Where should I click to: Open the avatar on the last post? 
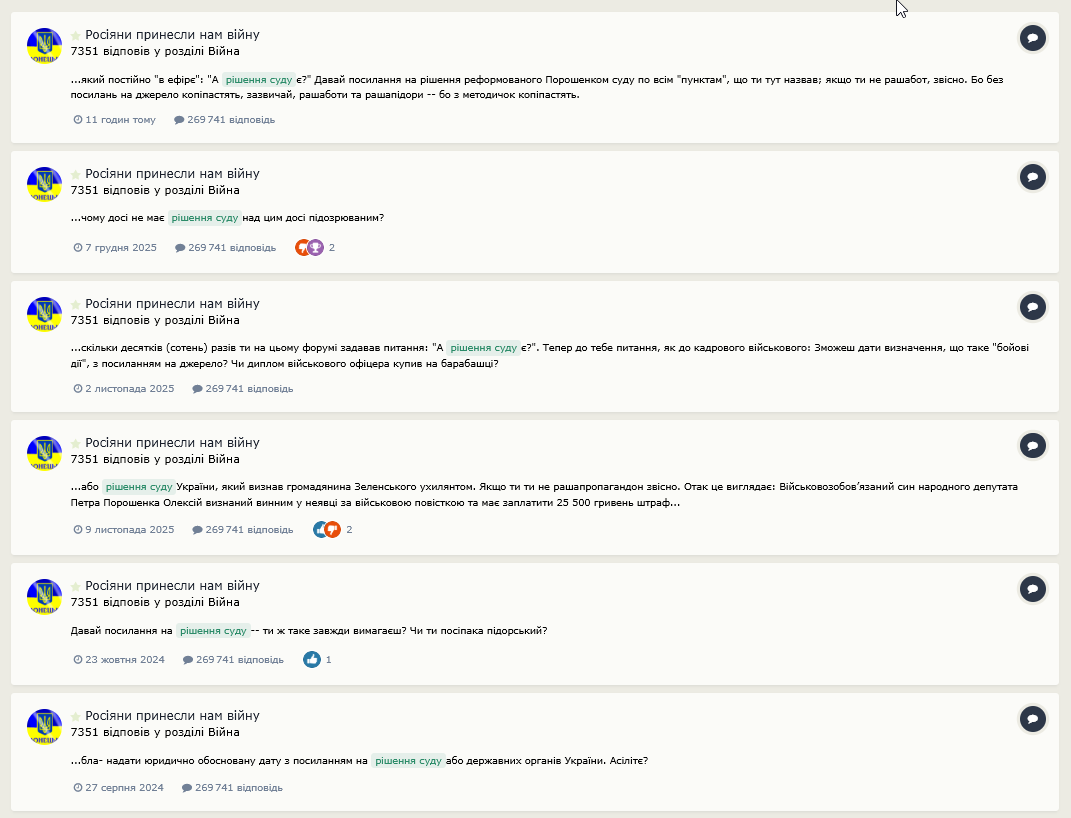click(44, 727)
